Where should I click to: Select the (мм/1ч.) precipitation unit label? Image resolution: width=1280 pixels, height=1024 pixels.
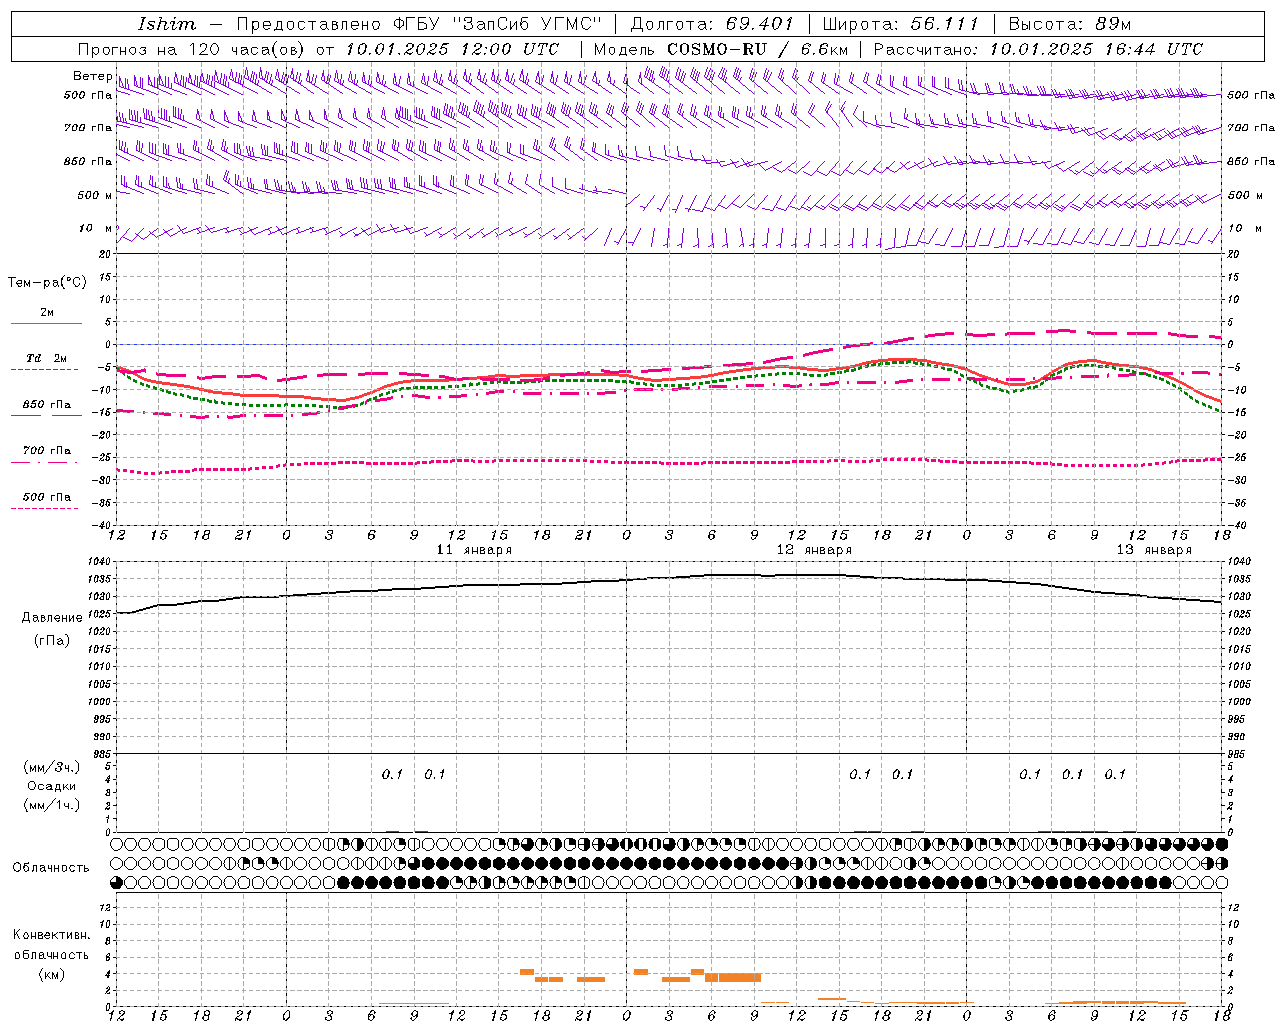51,805
